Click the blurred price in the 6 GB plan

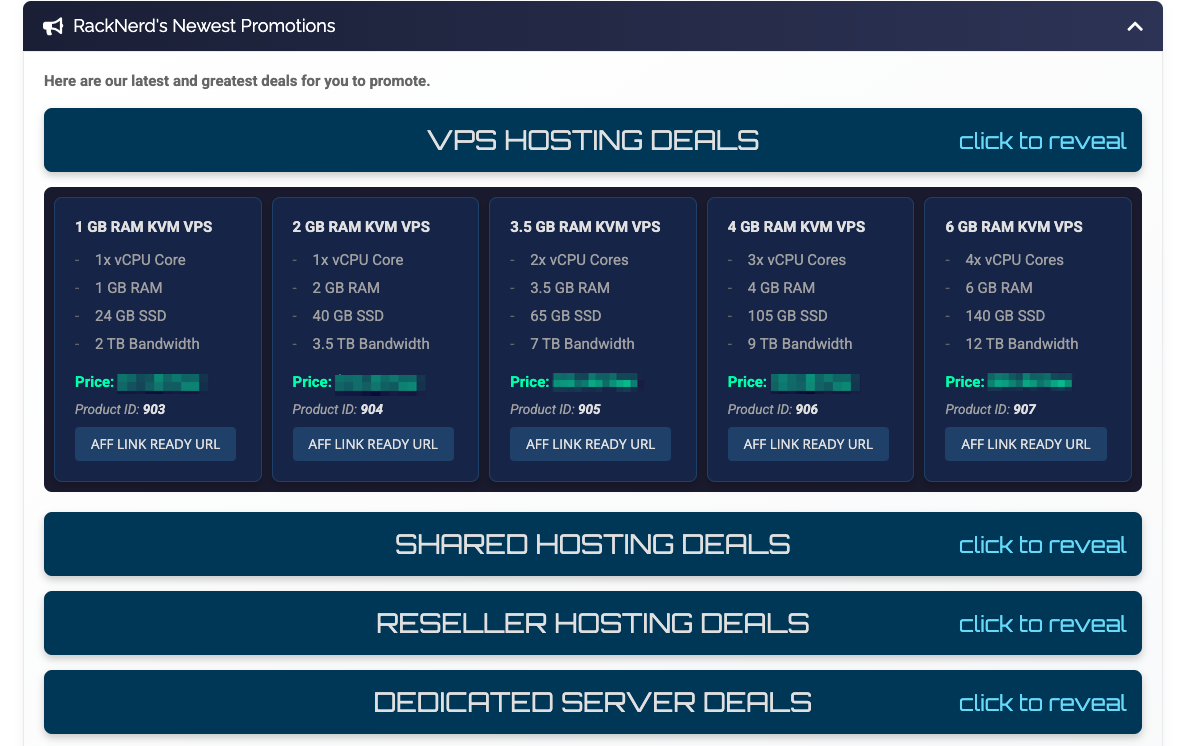(1030, 381)
